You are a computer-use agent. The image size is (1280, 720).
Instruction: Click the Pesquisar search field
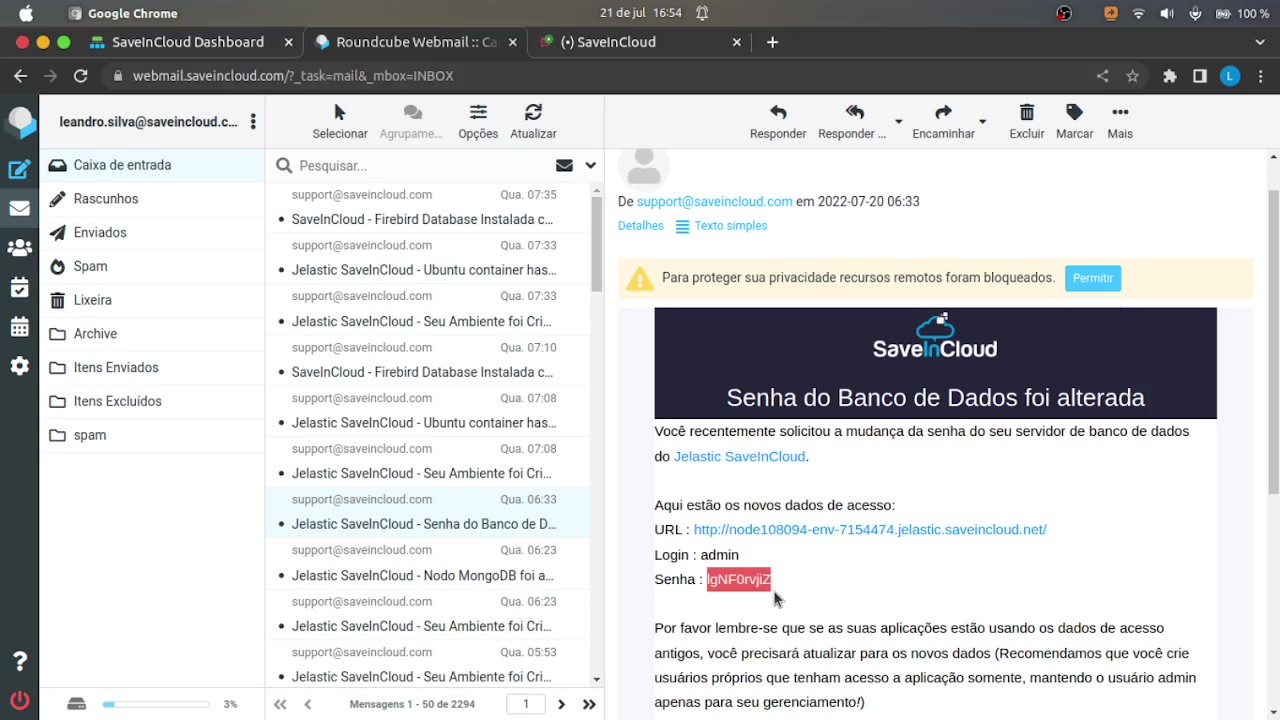coord(420,166)
